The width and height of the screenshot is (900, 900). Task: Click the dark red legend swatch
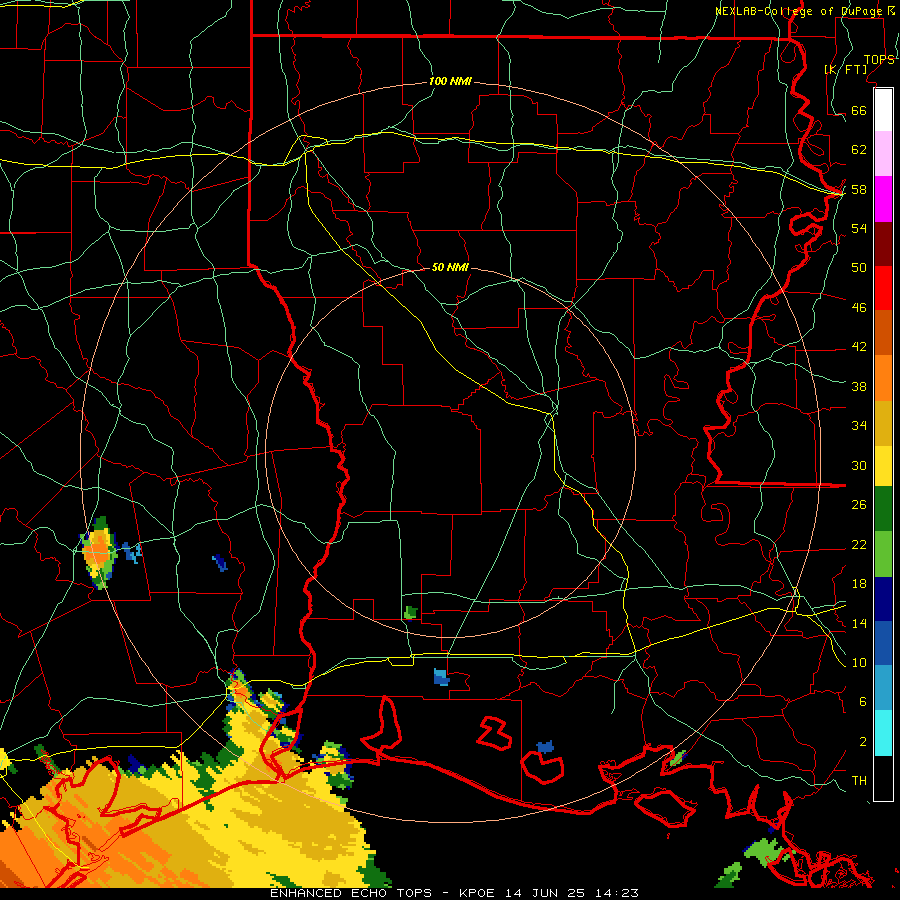tap(883, 244)
